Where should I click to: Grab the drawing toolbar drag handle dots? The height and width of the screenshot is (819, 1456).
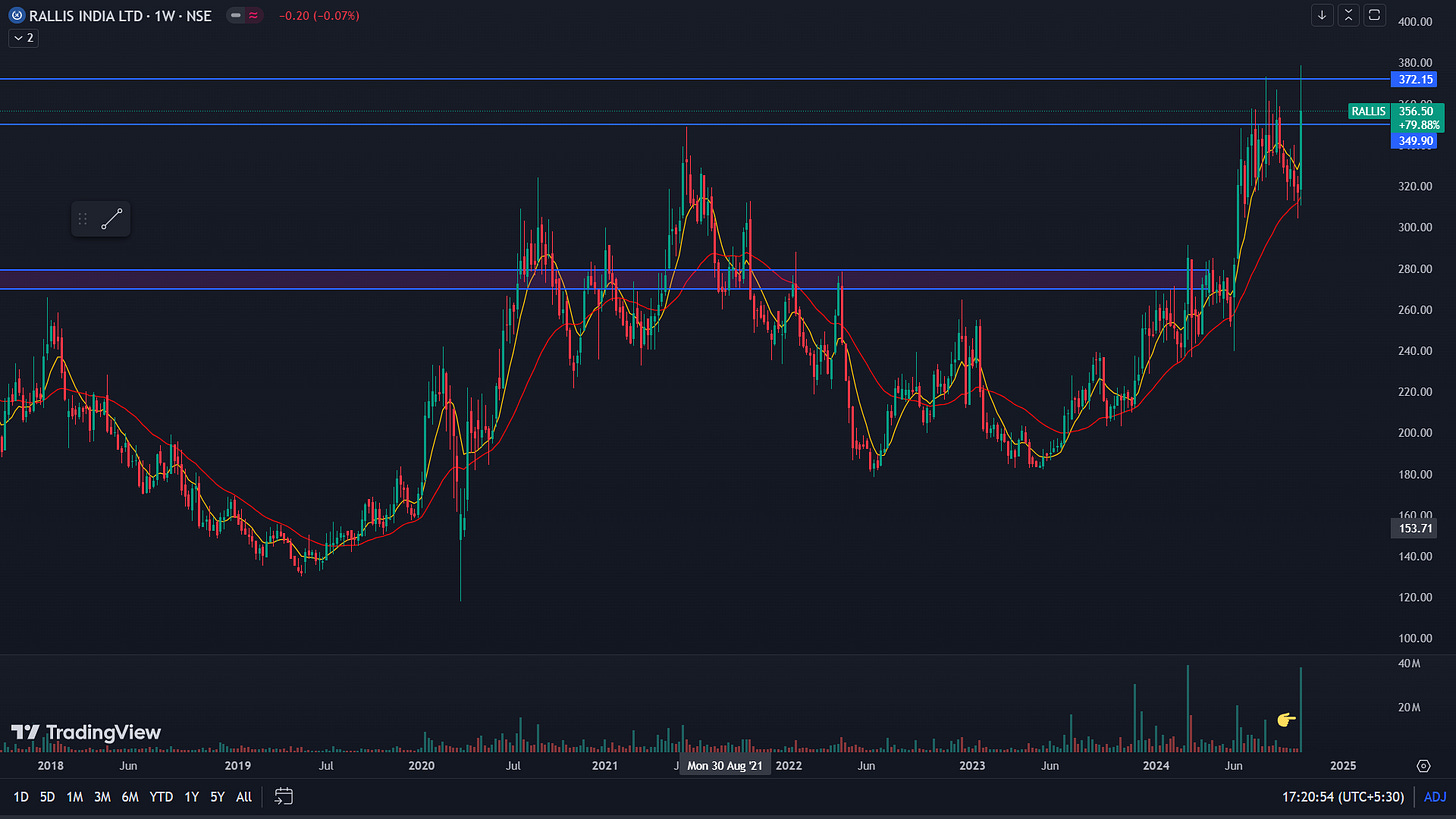[83, 219]
